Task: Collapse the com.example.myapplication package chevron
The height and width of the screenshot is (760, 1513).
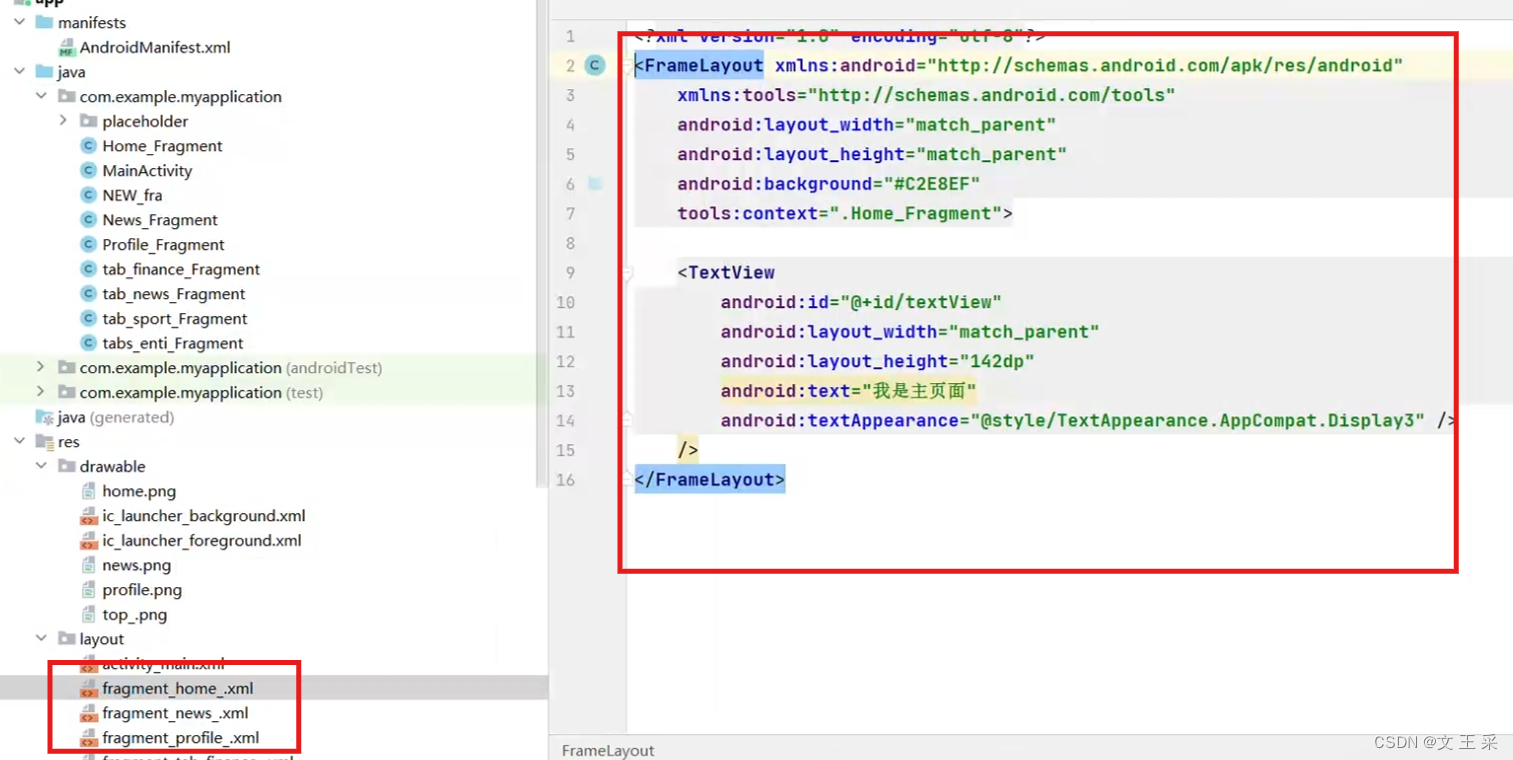Action: coord(41,96)
